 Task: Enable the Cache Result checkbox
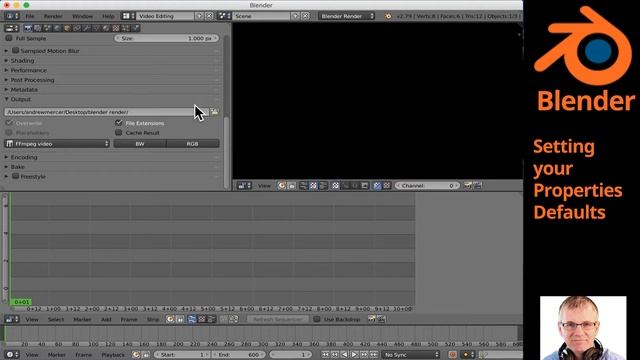click(119, 133)
